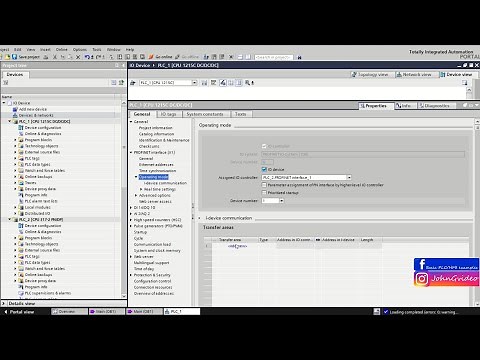Click the Save project toolbar button
This screenshot has width=480, height=360.
[x=26, y=57]
